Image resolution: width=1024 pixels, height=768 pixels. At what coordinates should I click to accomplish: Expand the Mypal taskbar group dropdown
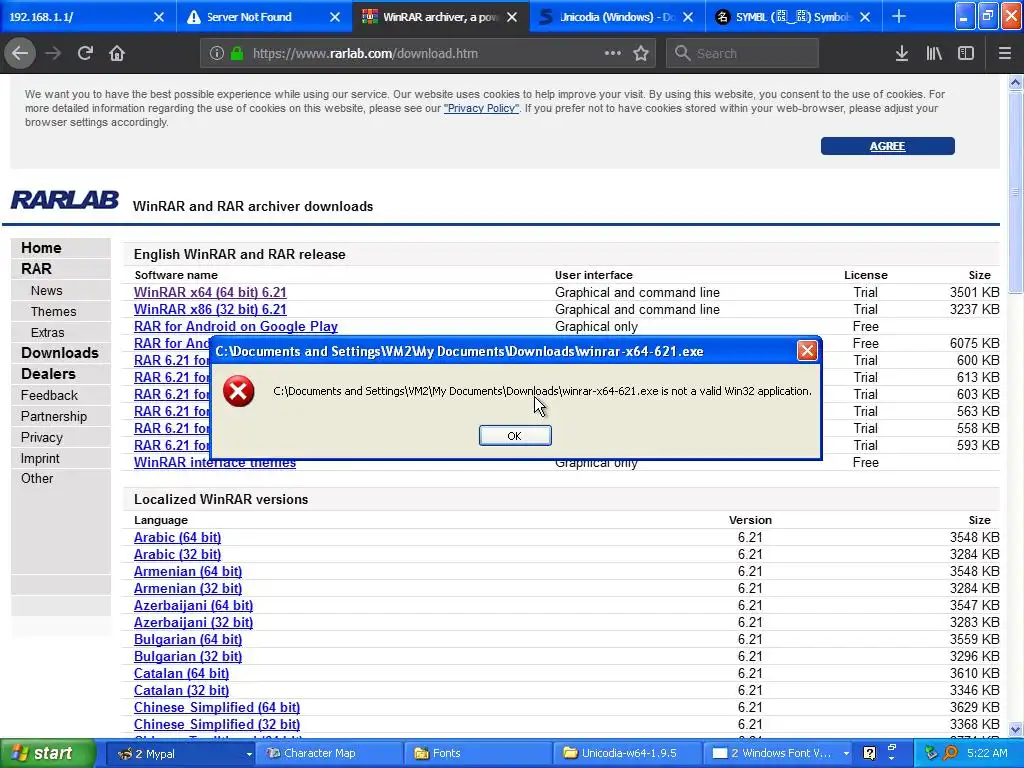tap(249, 754)
